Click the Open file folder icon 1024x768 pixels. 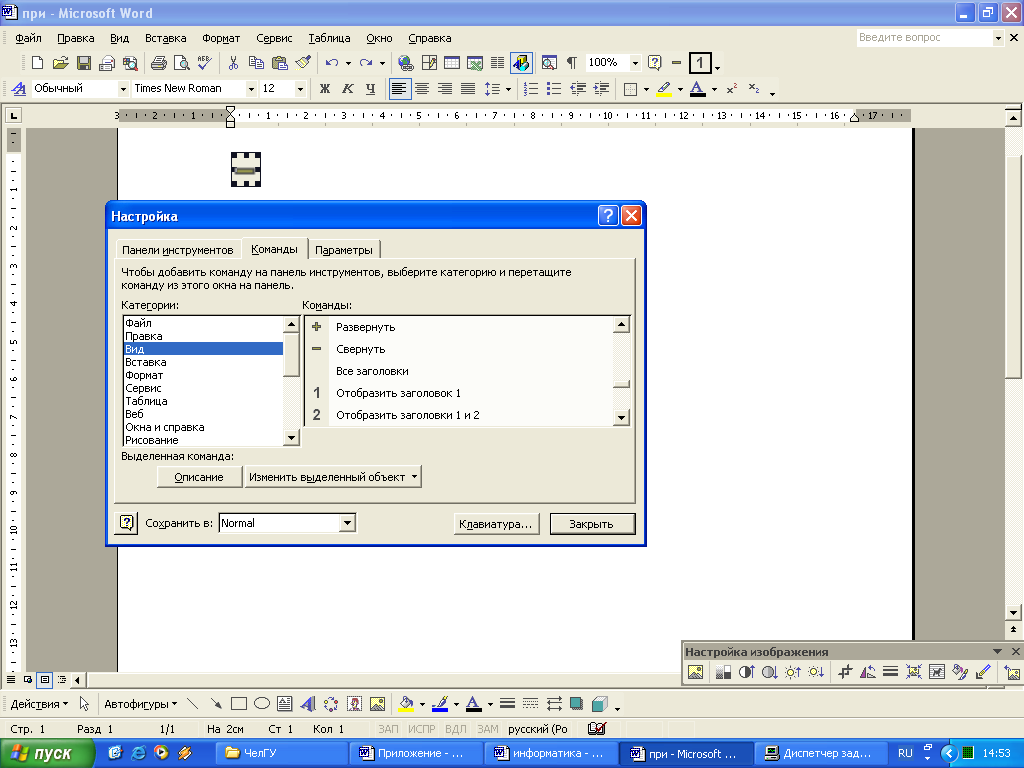pos(60,63)
